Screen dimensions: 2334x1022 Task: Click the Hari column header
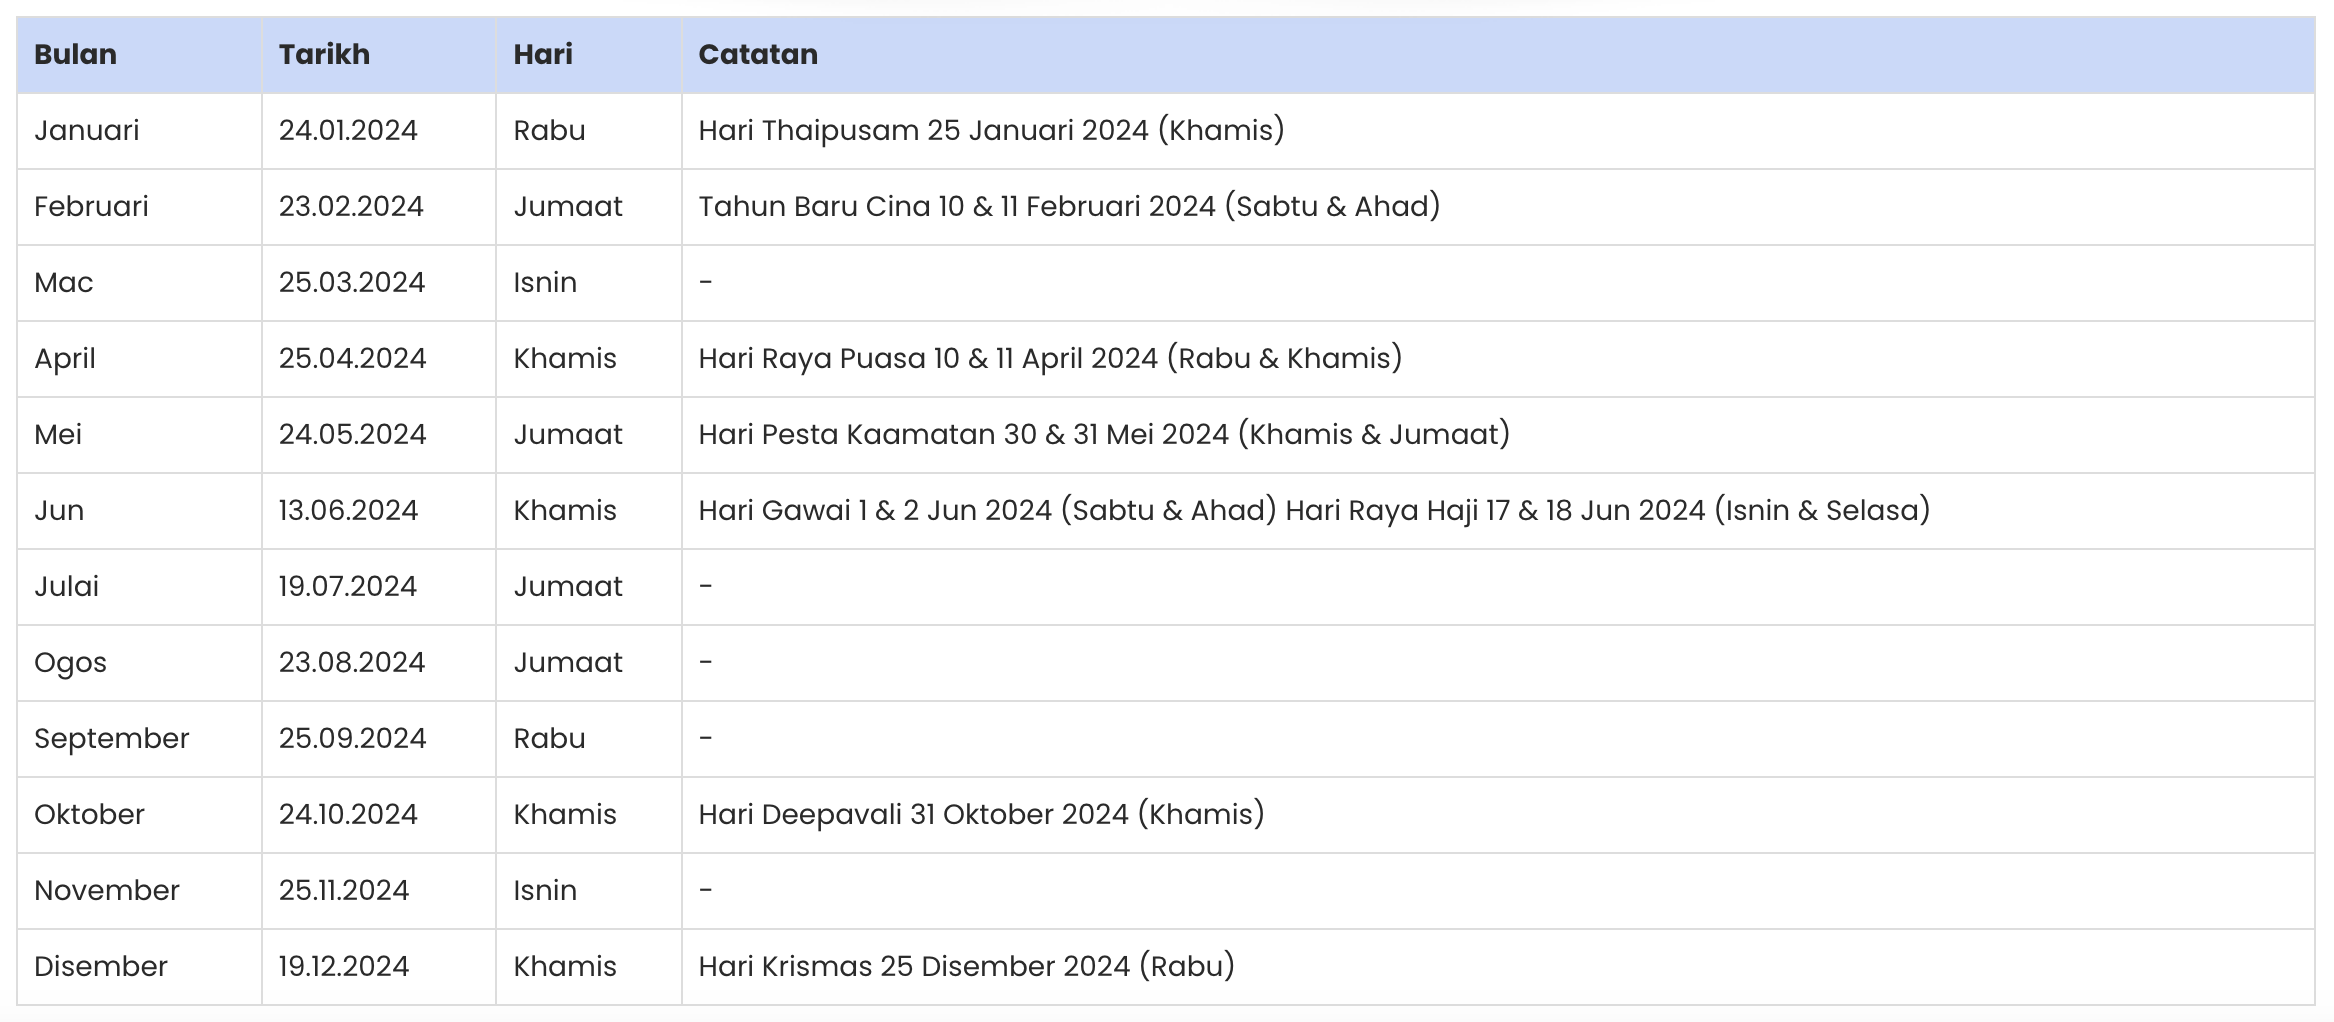click(543, 54)
